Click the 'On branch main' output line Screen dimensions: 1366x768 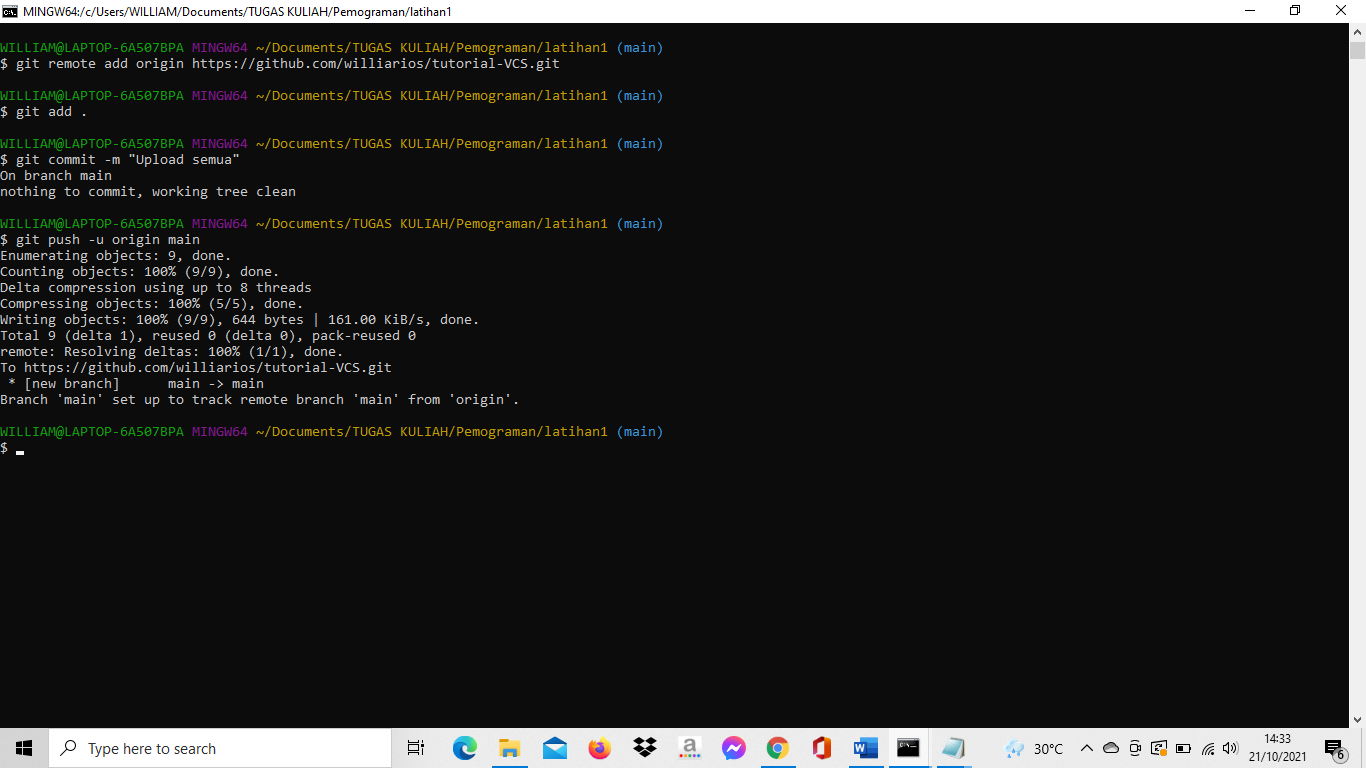(56, 176)
